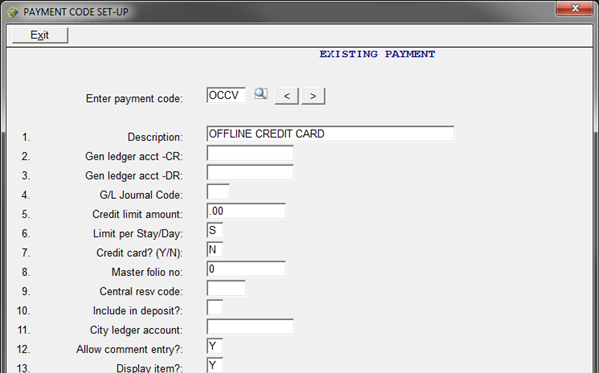This screenshot has width=599, height=373.
Task: Select the Description text field
Action: coord(330,134)
